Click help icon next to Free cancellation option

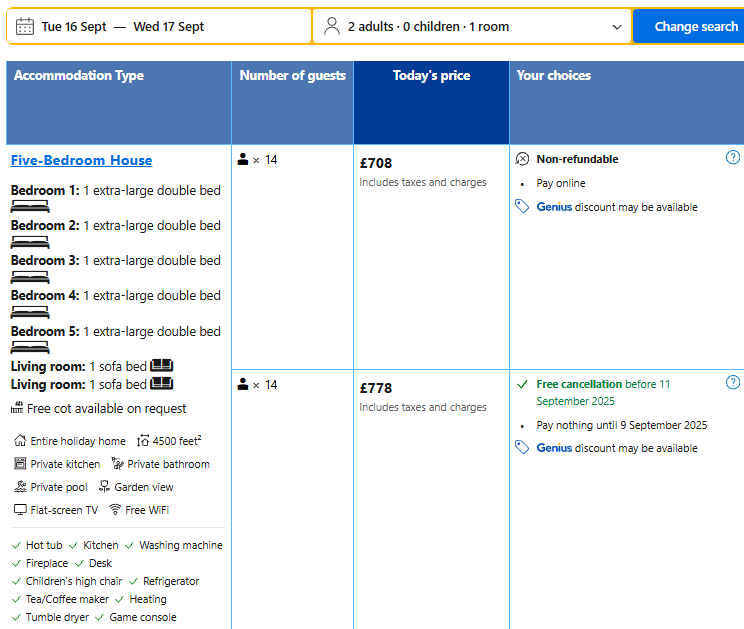click(732, 383)
